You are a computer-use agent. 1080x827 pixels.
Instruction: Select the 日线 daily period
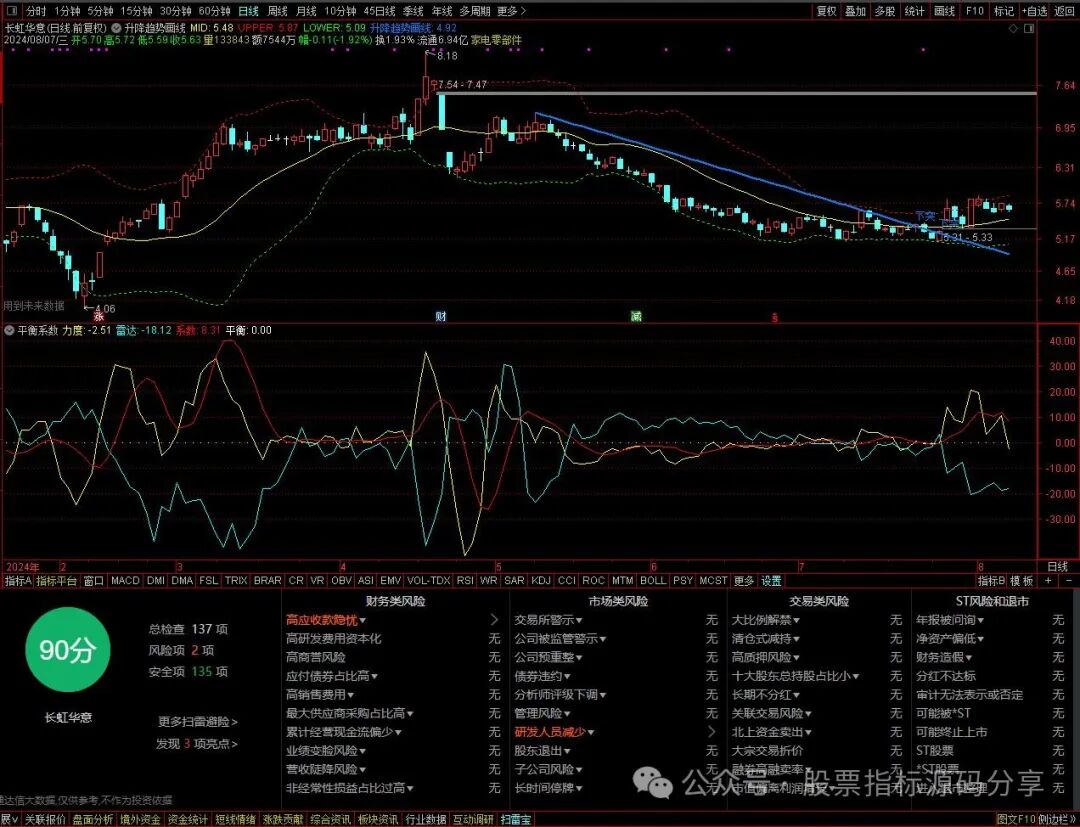pos(249,11)
